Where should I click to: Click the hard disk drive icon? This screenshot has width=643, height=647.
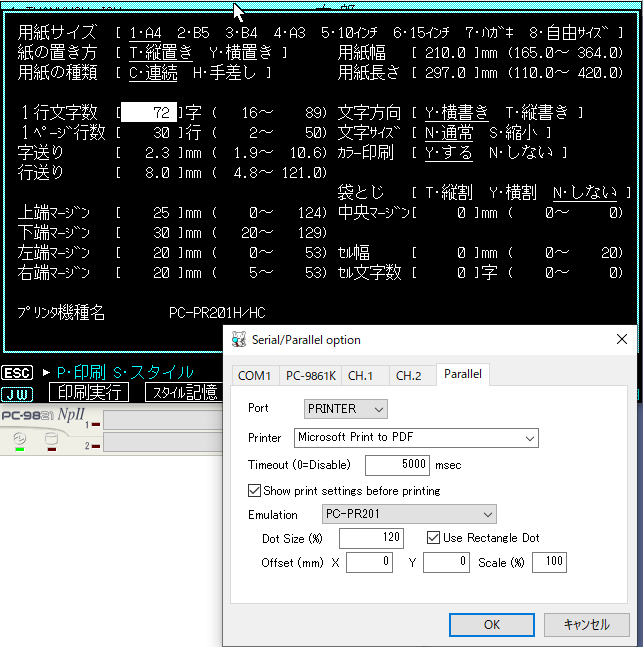[51, 438]
